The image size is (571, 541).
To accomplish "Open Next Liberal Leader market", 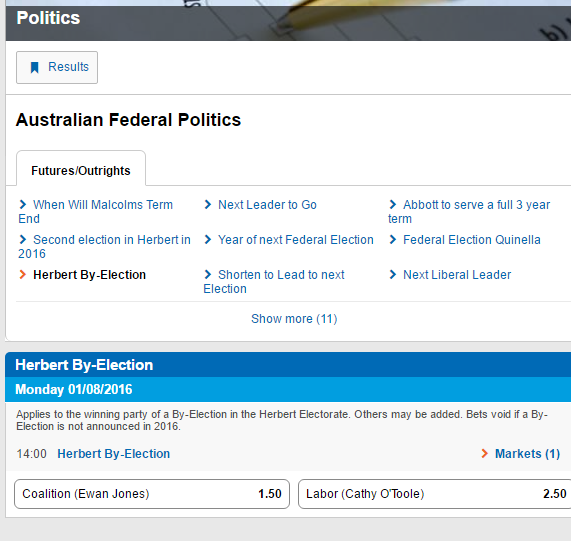I will [x=457, y=275].
